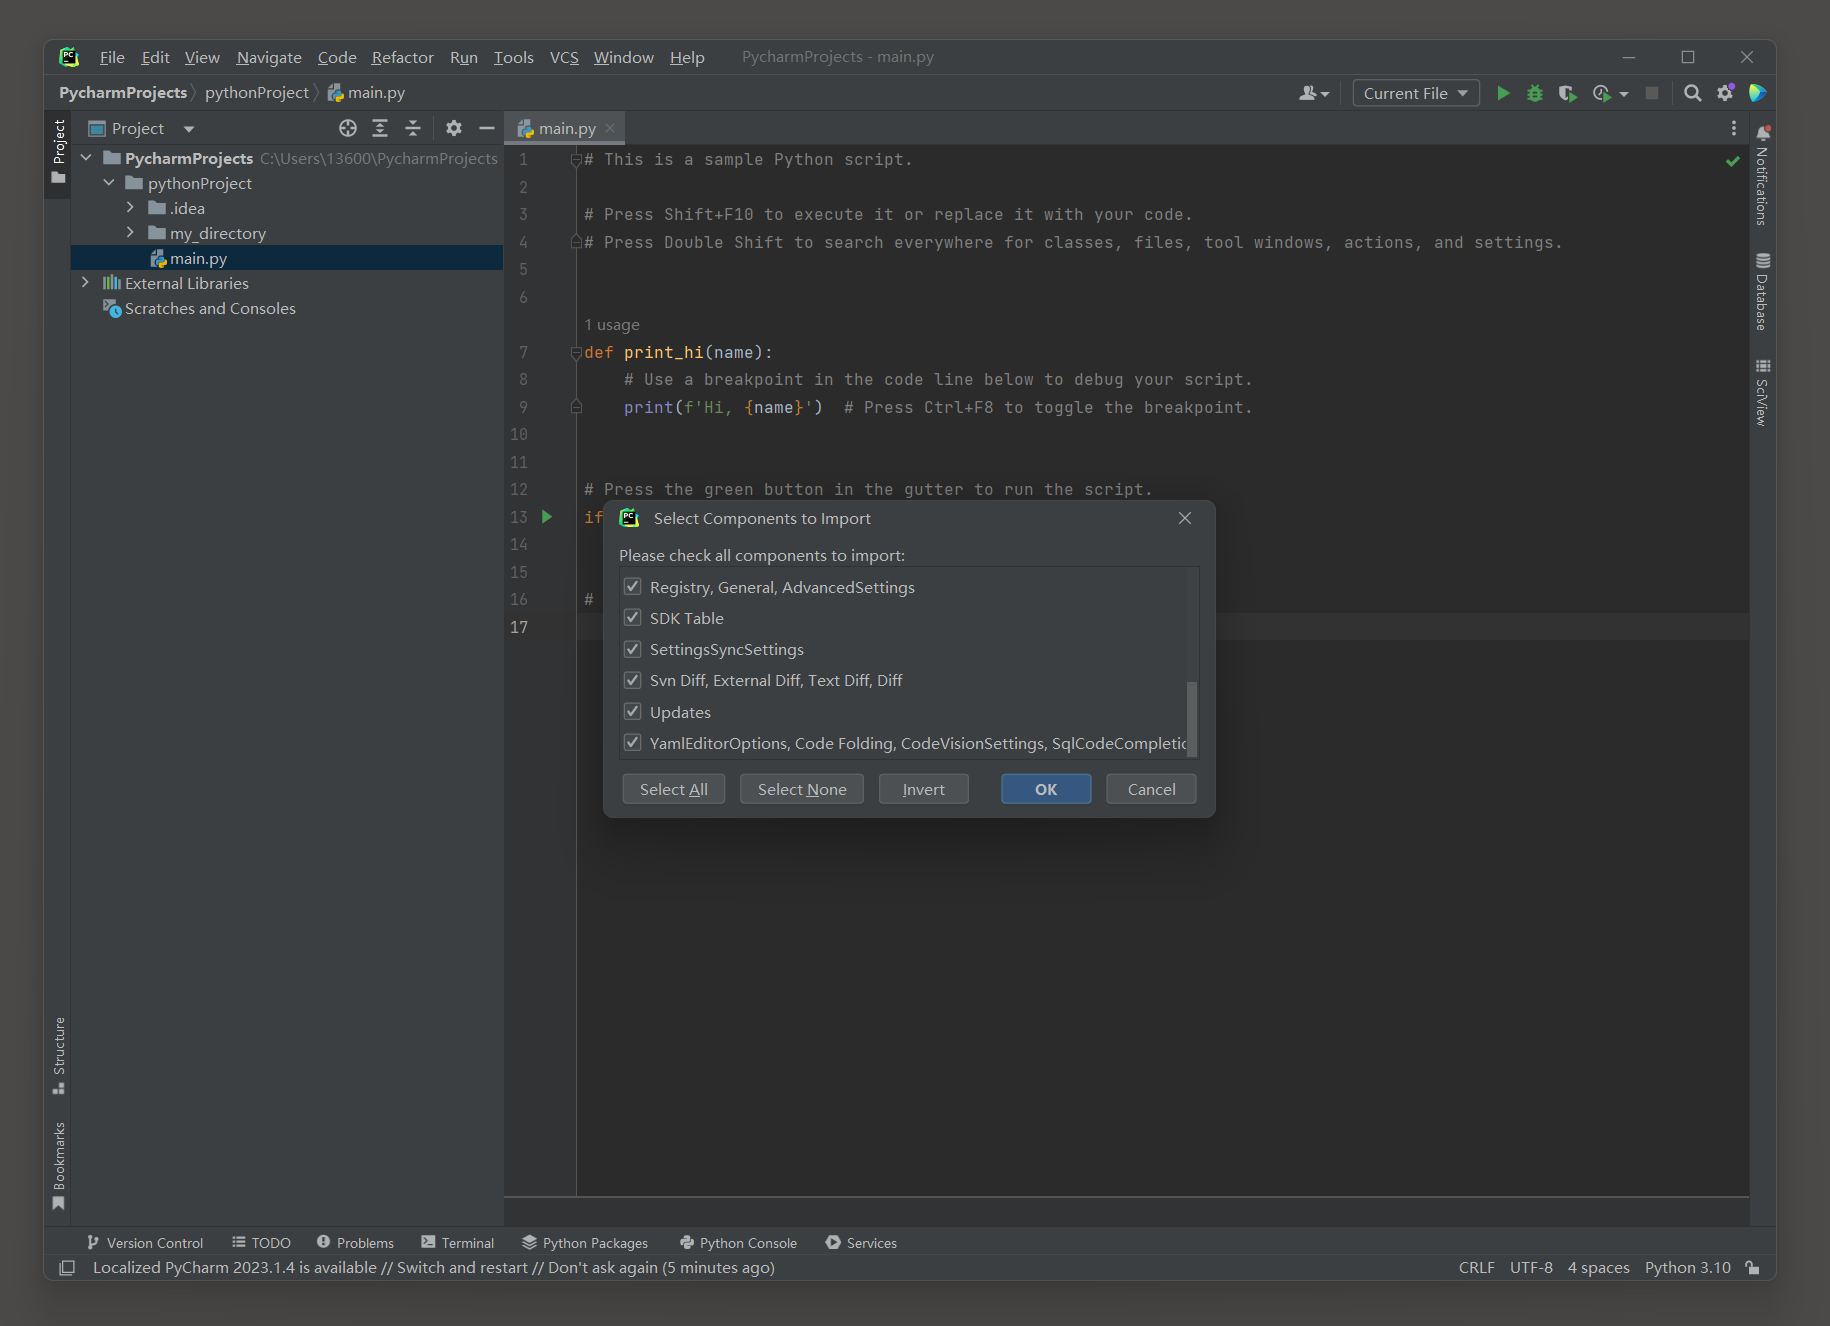Click the Python 3.10 interpreter status
Image resolution: width=1830 pixels, height=1326 pixels.
coord(1687,1267)
